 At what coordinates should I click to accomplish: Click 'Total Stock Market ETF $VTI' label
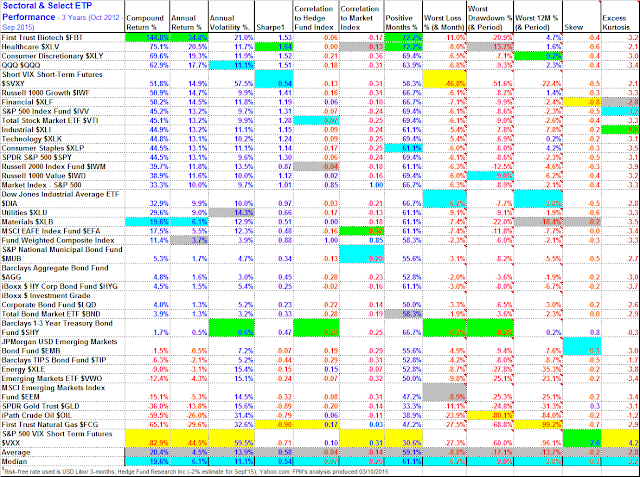coord(50,120)
